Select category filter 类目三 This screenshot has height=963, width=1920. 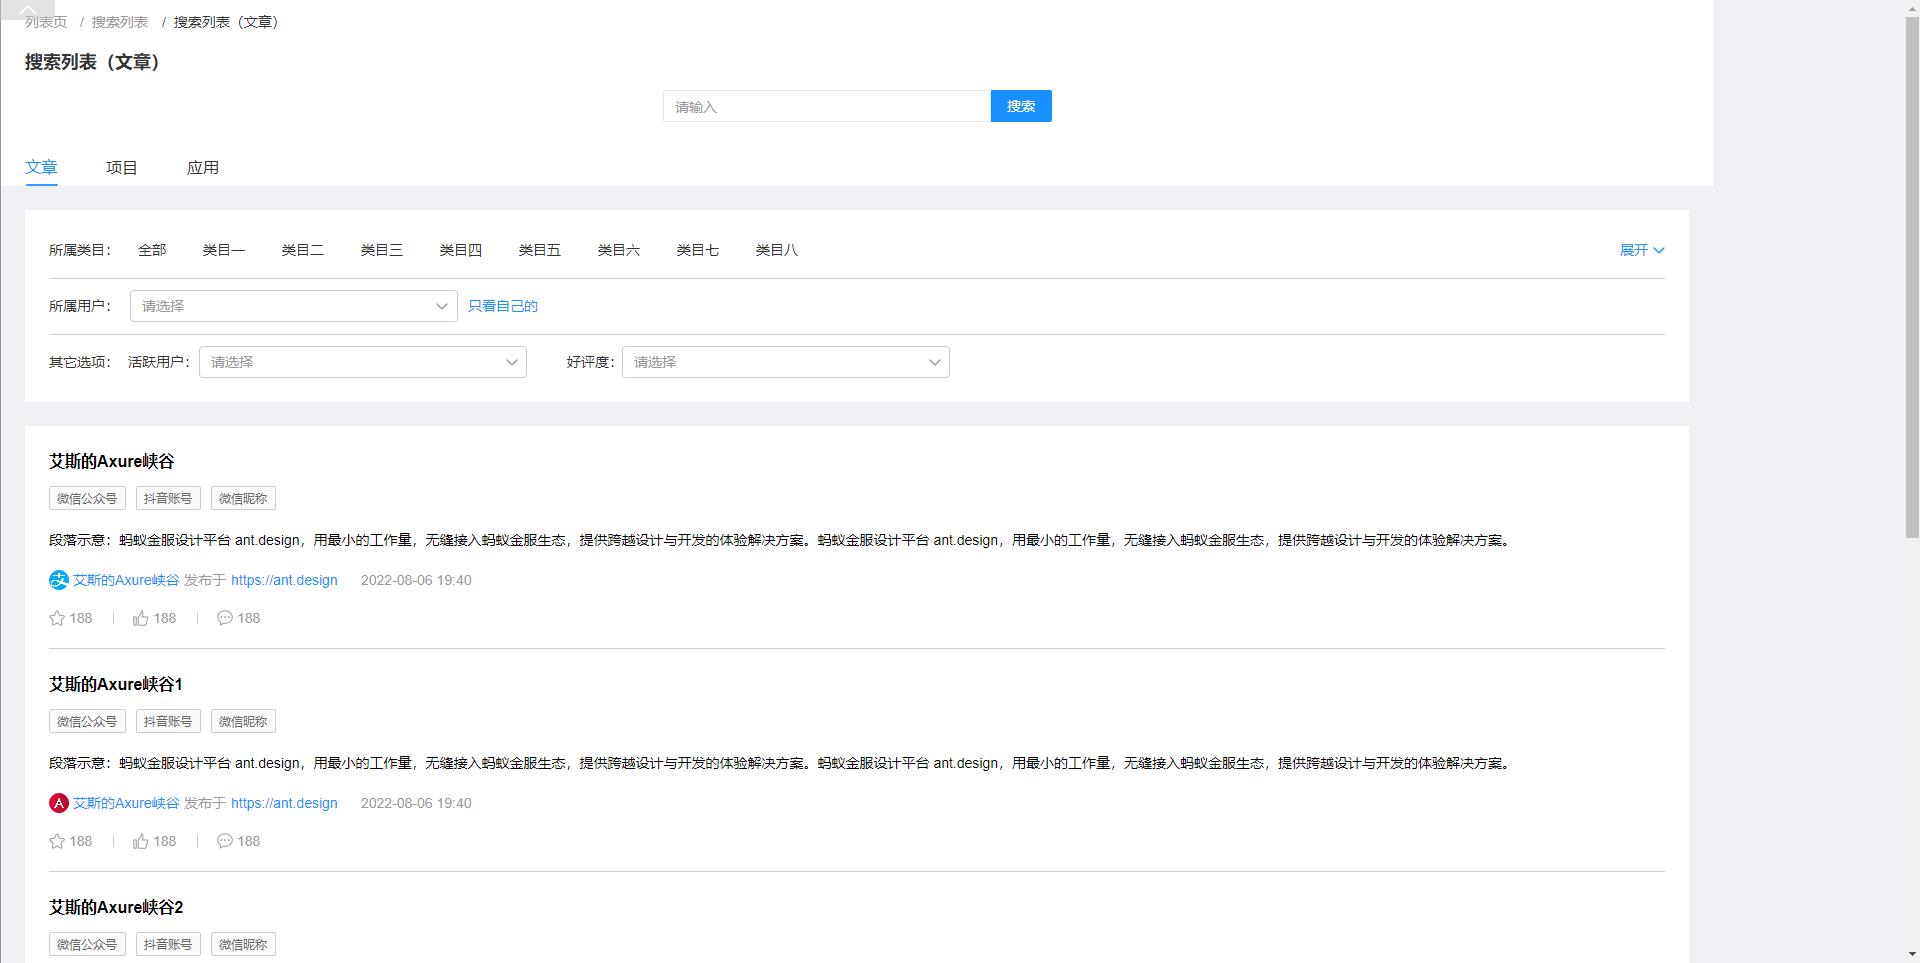pyautogui.click(x=382, y=250)
